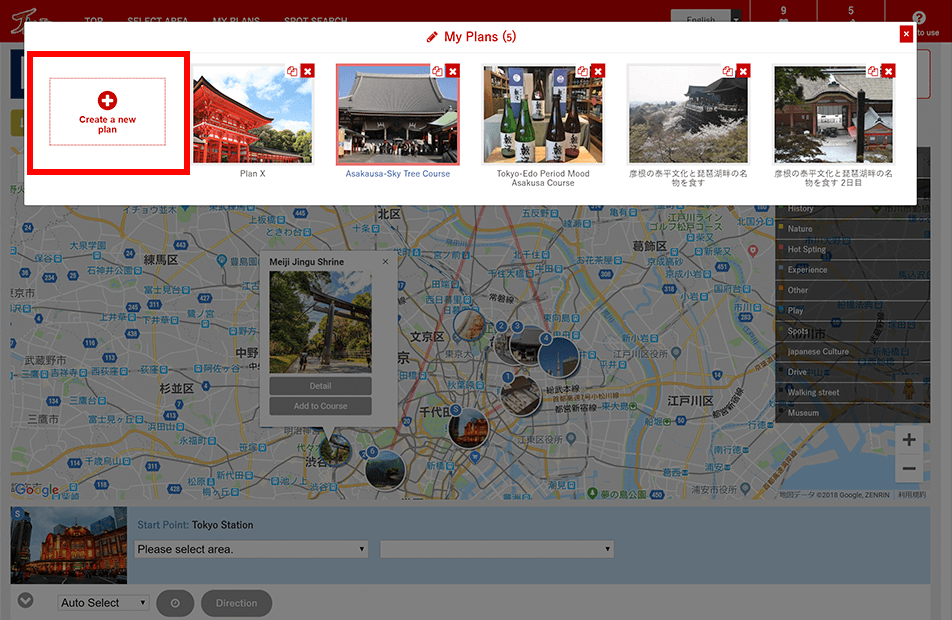The height and width of the screenshot is (620, 952).
Task: Open the sake bottles plan thumbnail
Action: click(543, 115)
